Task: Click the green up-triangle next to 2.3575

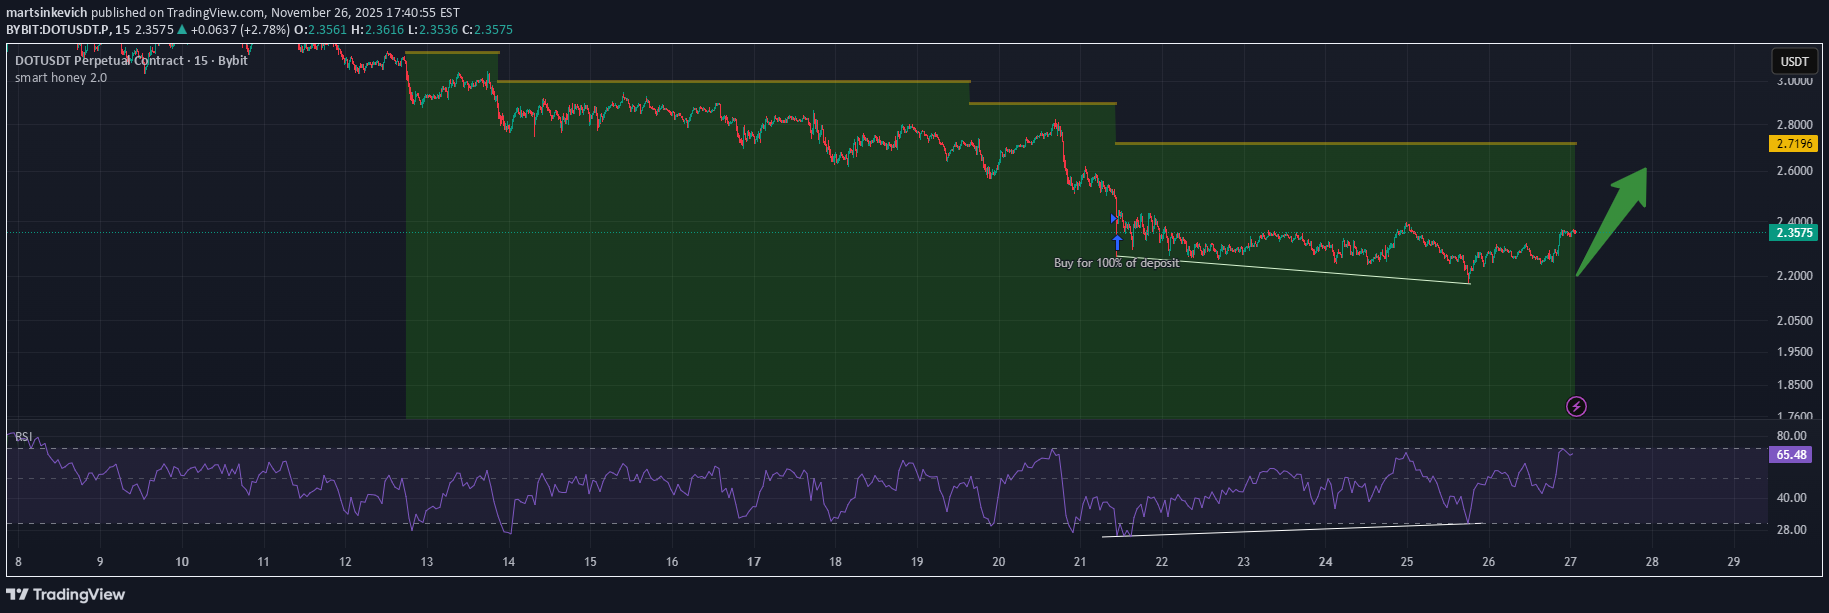Action: [x=182, y=30]
